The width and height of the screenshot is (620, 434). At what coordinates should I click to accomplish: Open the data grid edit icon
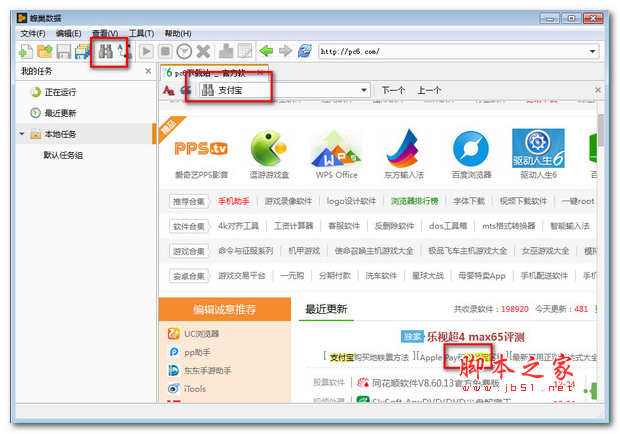(245, 51)
